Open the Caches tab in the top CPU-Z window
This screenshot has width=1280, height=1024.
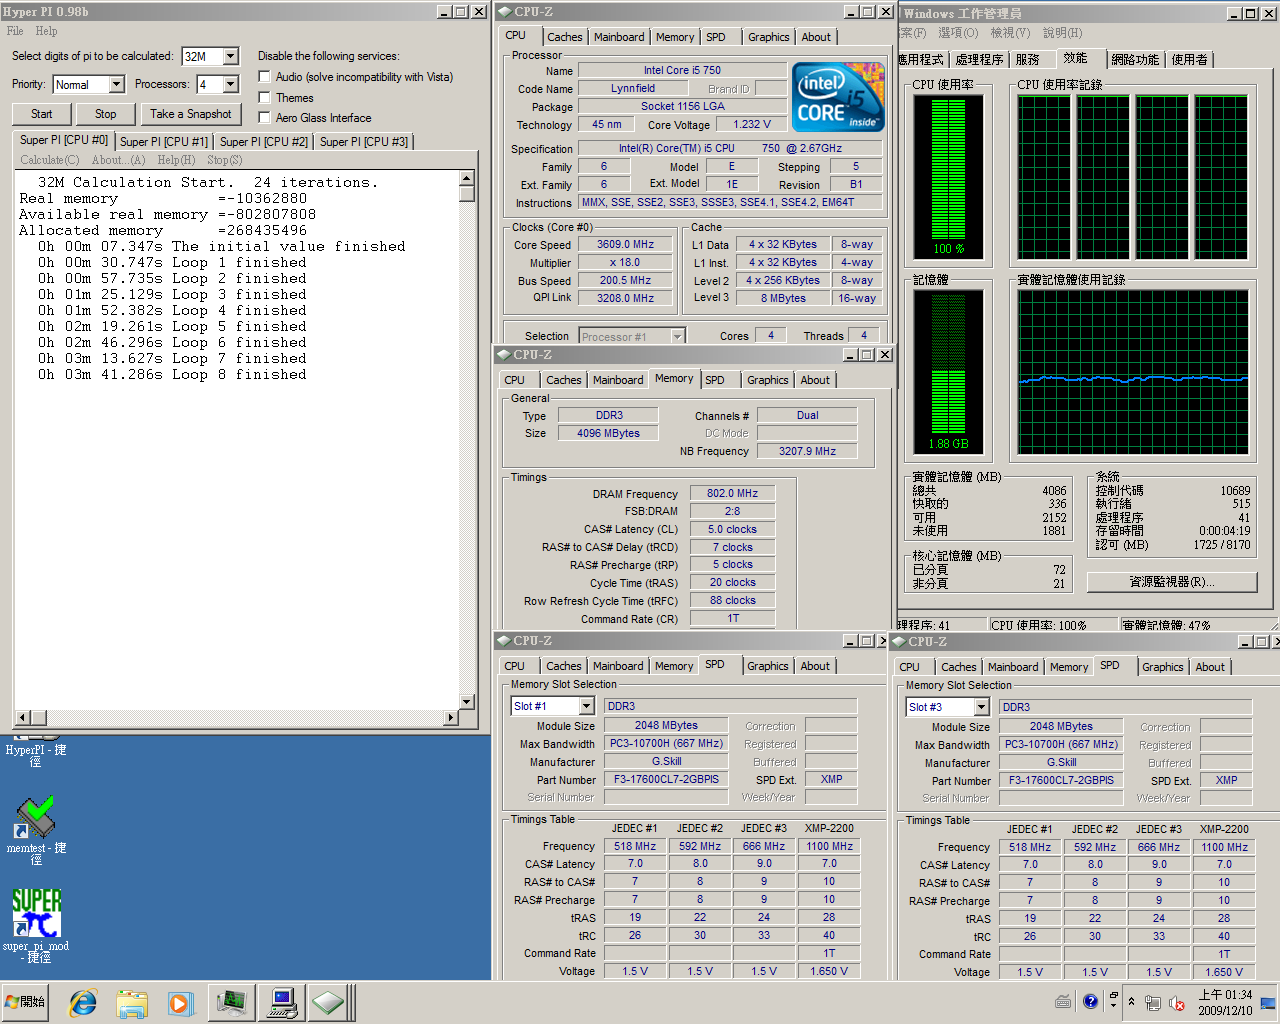coord(565,37)
